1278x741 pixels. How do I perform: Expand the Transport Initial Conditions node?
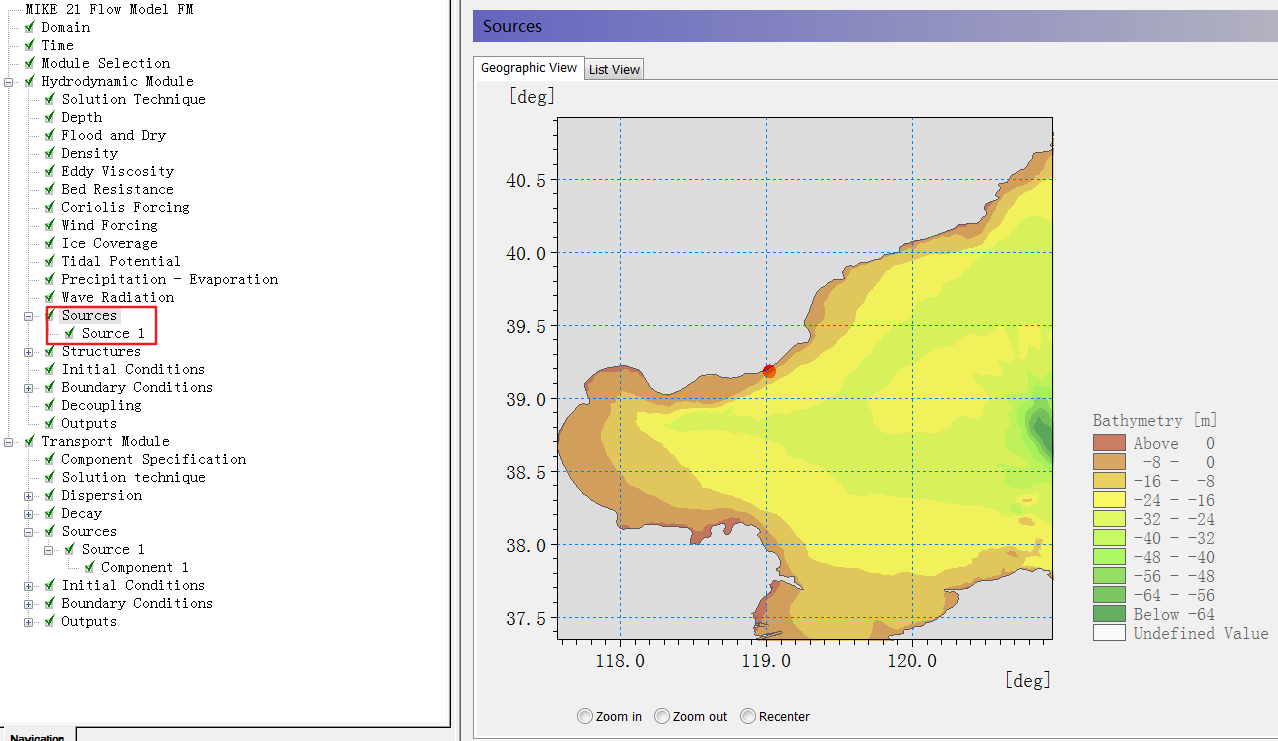pyautogui.click(x=29, y=585)
